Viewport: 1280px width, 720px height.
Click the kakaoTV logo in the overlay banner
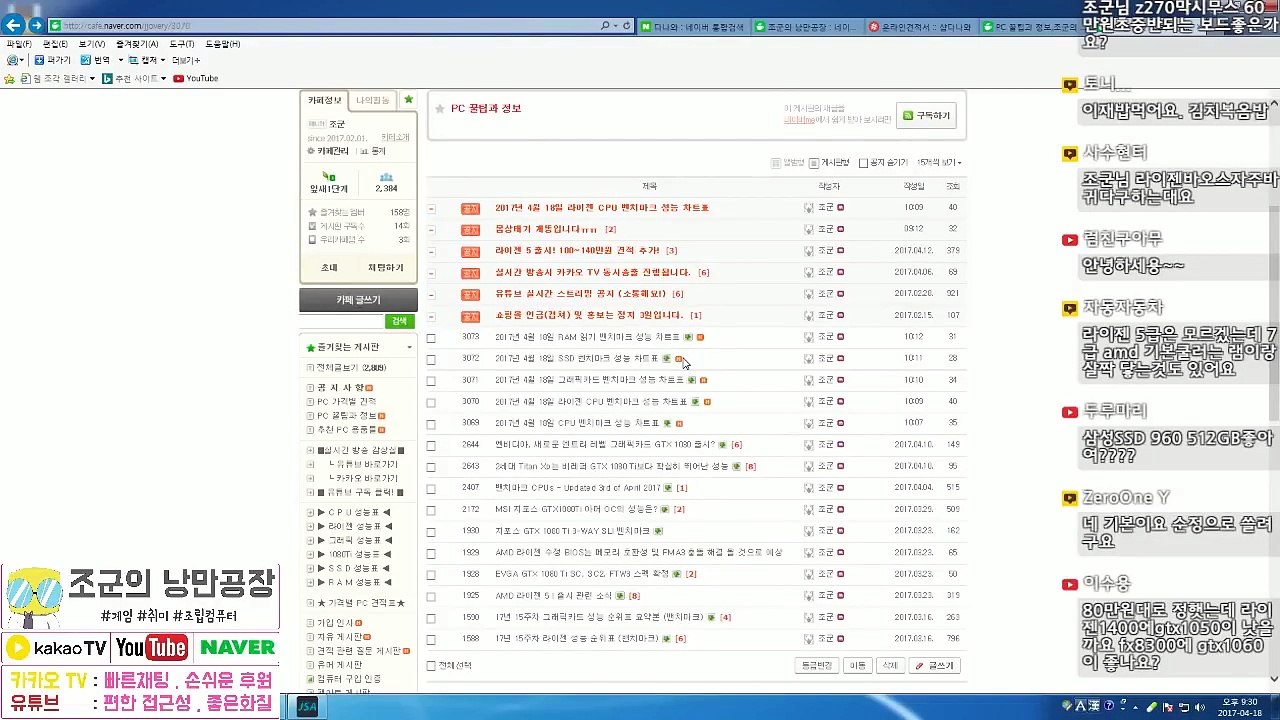tap(57, 648)
